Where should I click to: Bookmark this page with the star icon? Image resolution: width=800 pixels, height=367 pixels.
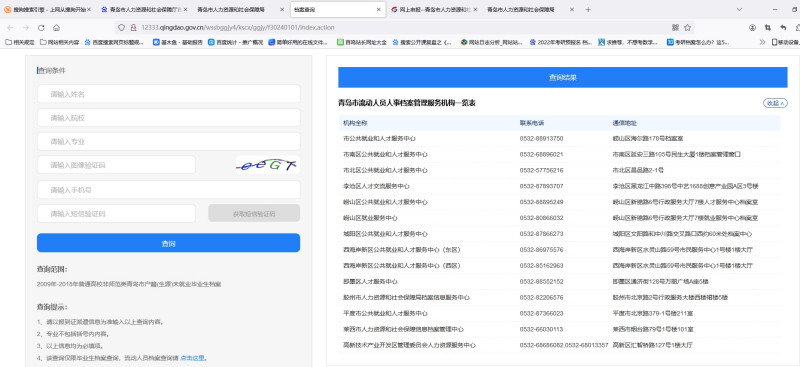pyautogui.click(x=687, y=28)
